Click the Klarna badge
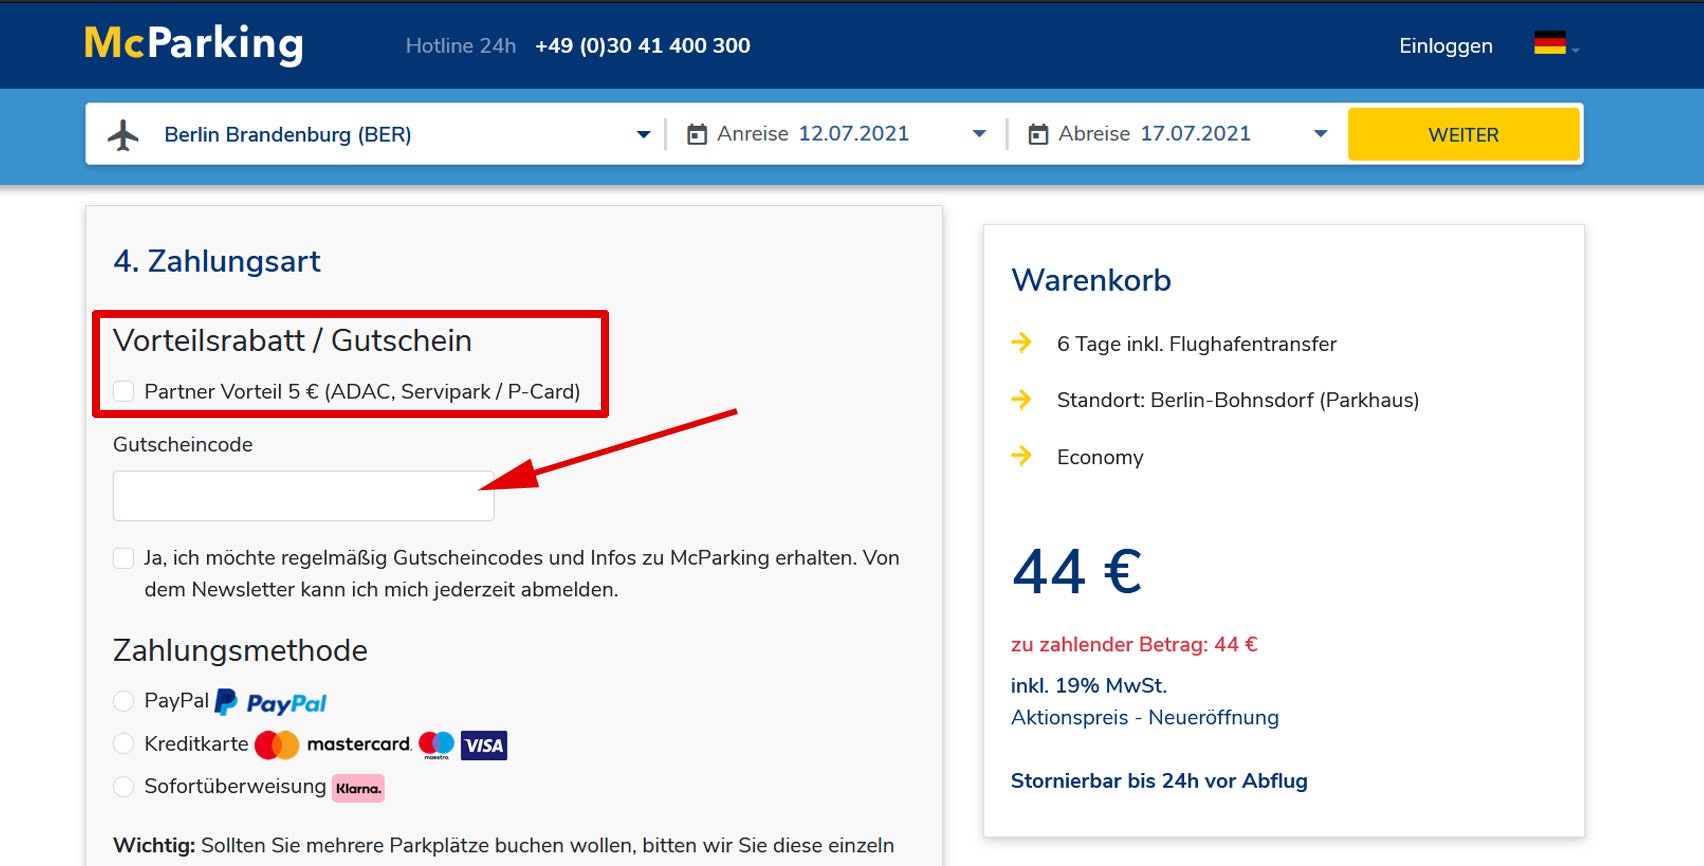This screenshot has height=866, width=1704. pos(358,788)
